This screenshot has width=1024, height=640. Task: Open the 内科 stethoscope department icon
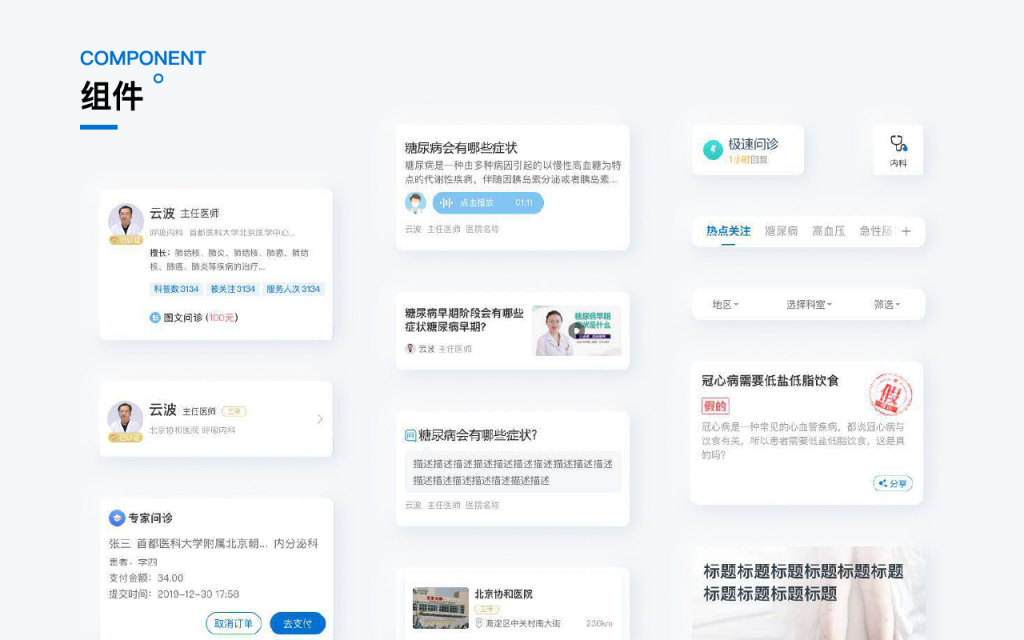pyautogui.click(x=898, y=143)
